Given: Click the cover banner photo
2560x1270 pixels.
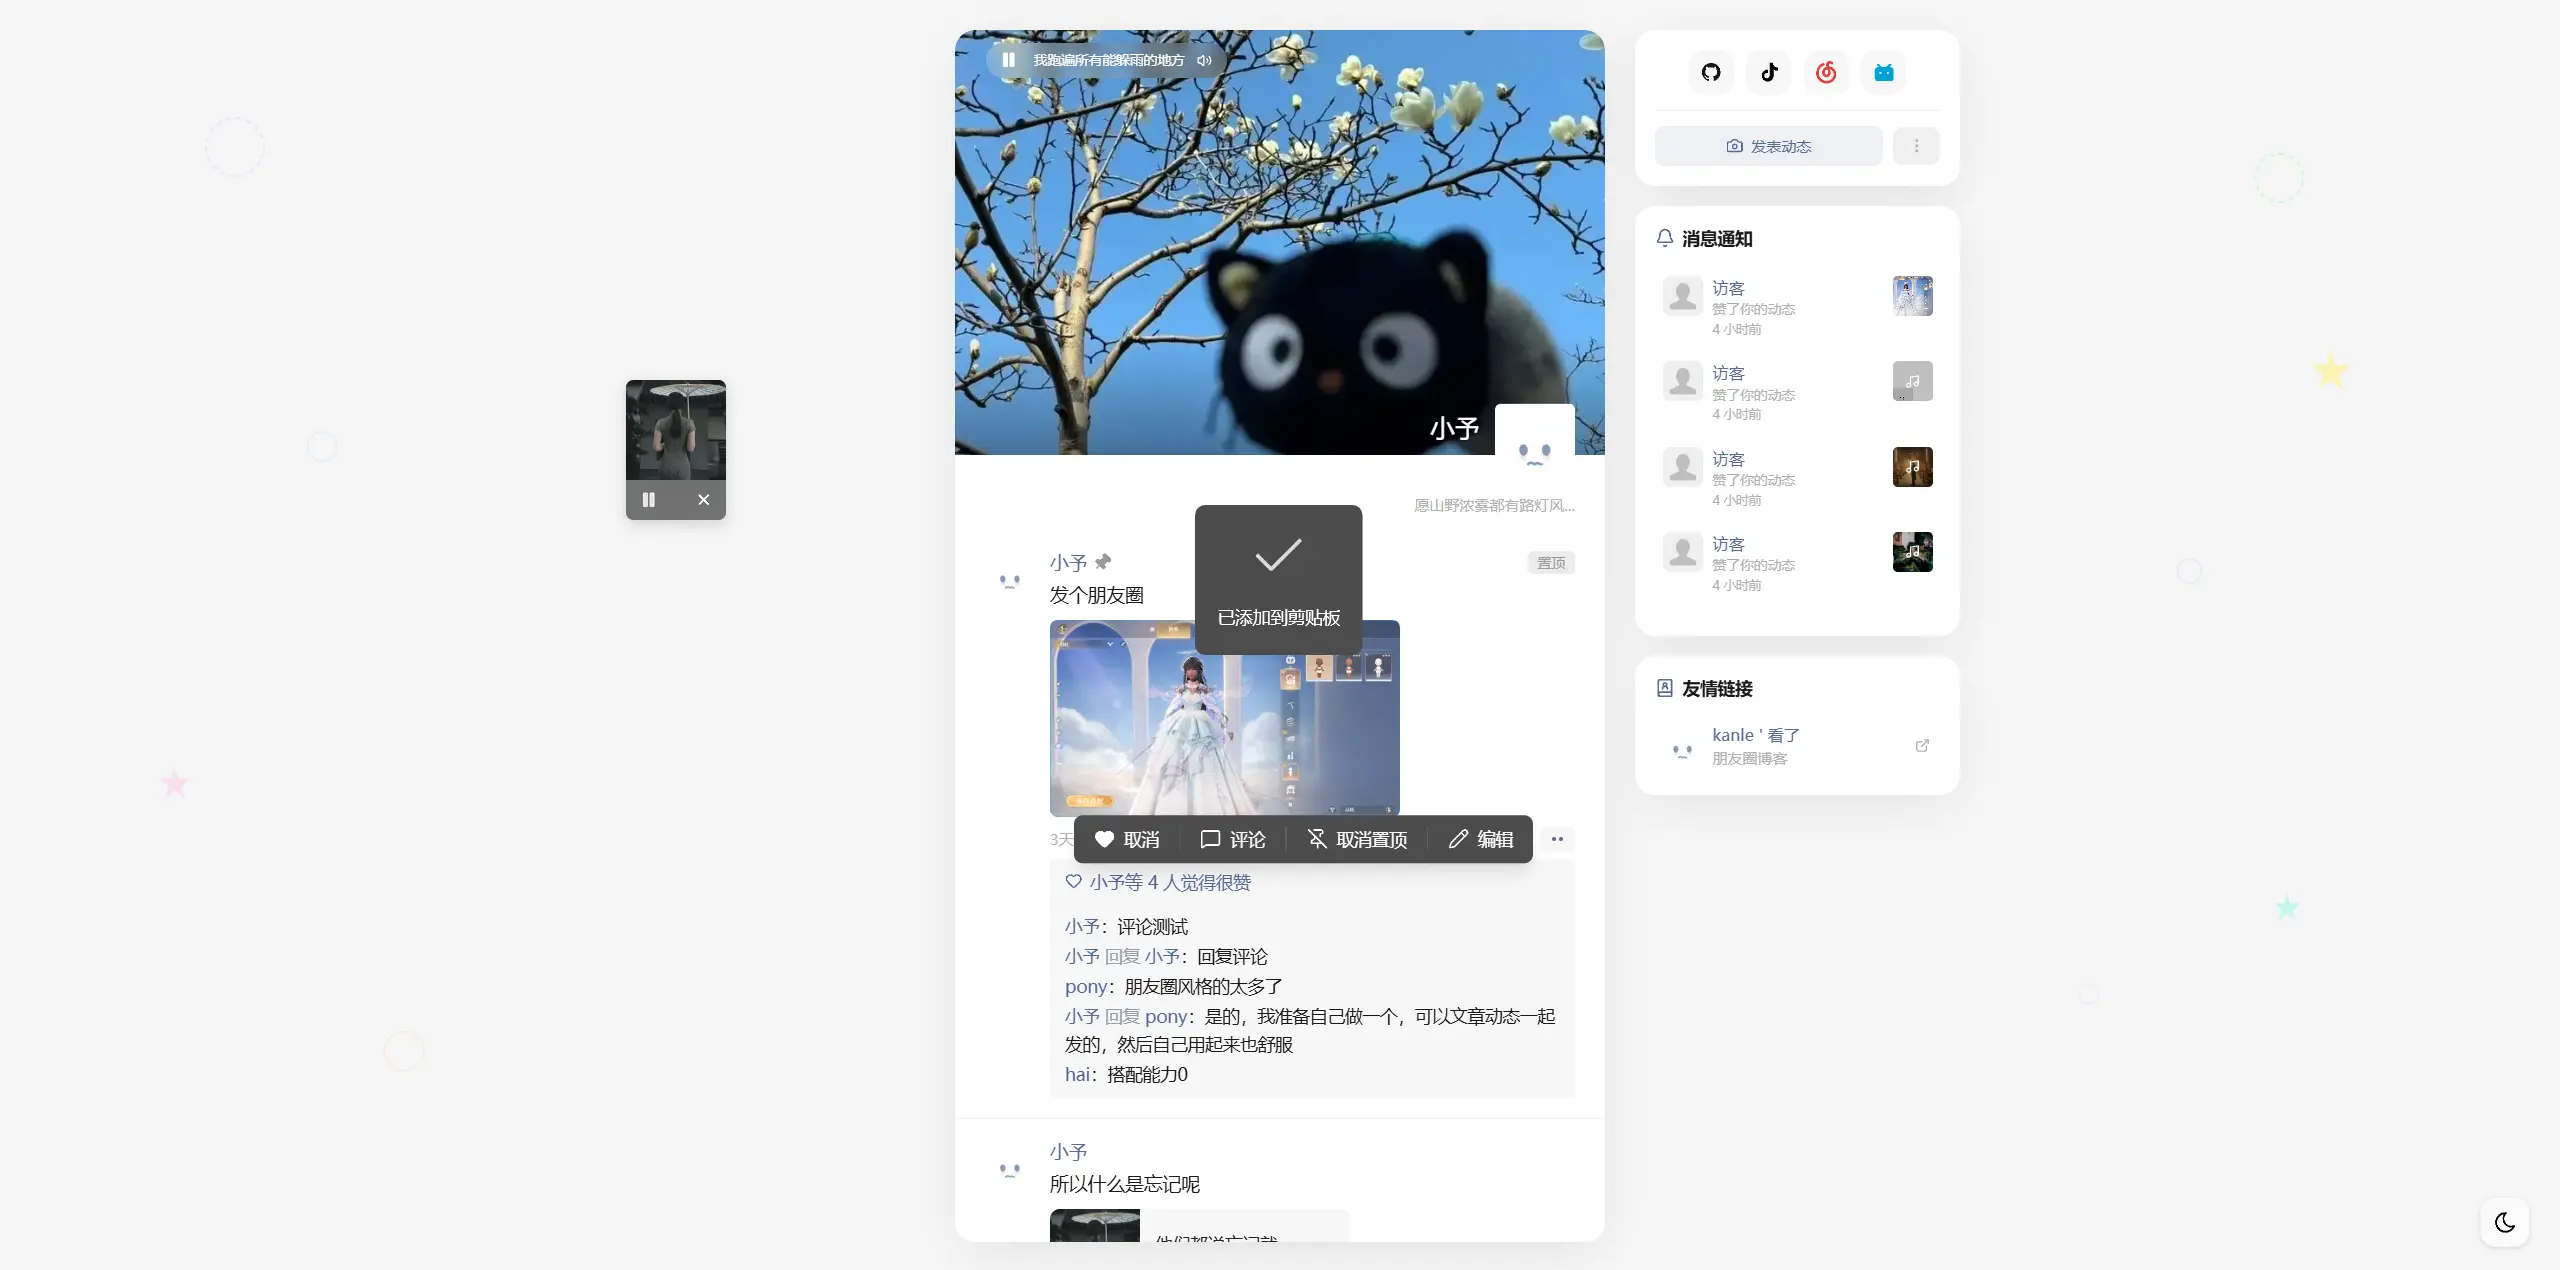Looking at the screenshot, I should [1279, 242].
